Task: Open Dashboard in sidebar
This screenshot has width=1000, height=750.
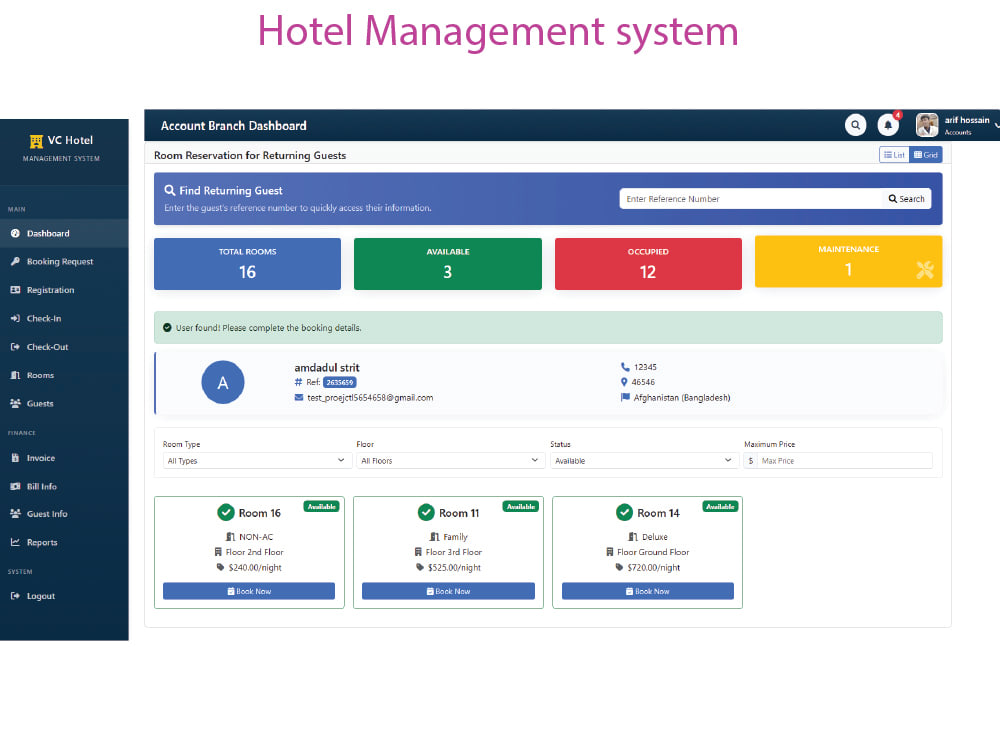Action: pyautogui.click(x=64, y=233)
